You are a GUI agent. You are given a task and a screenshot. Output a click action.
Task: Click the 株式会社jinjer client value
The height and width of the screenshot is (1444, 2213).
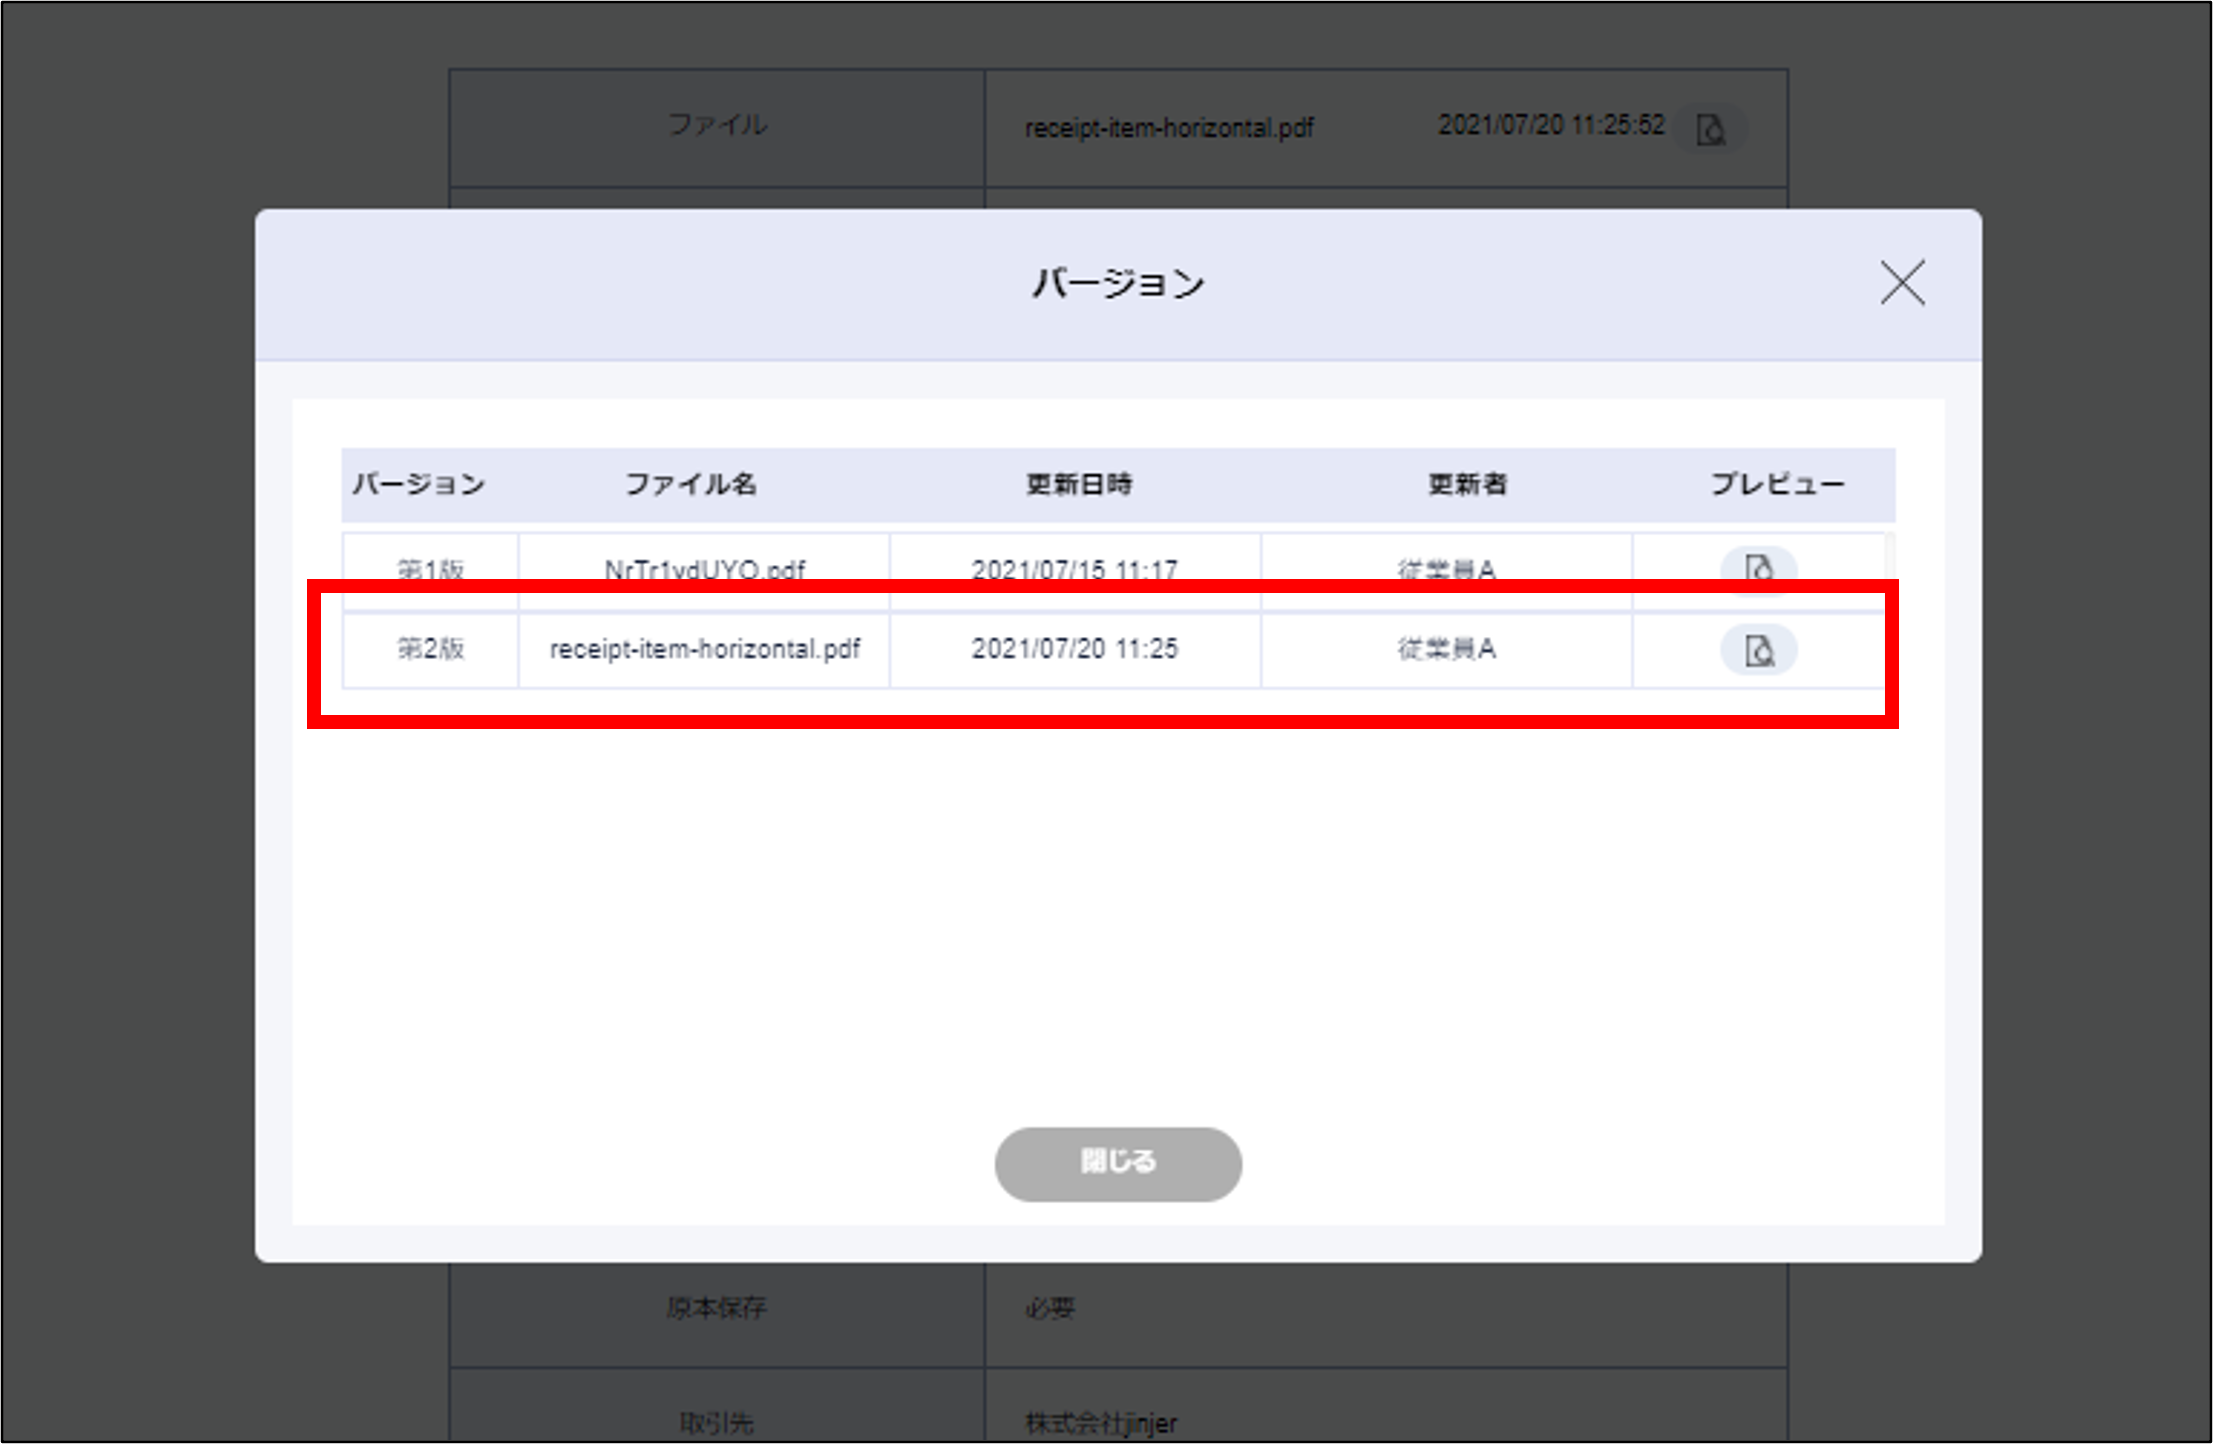click(1101, 1422)
